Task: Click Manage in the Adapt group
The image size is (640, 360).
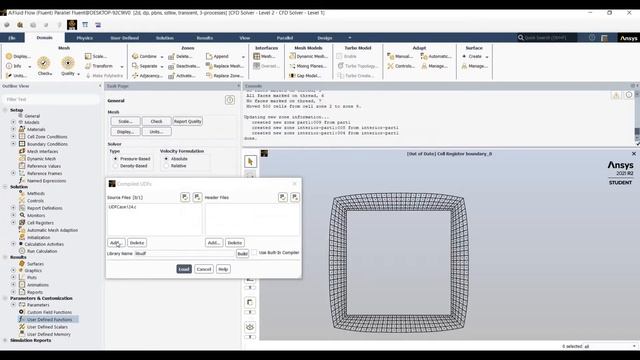Action: point(434,66)
